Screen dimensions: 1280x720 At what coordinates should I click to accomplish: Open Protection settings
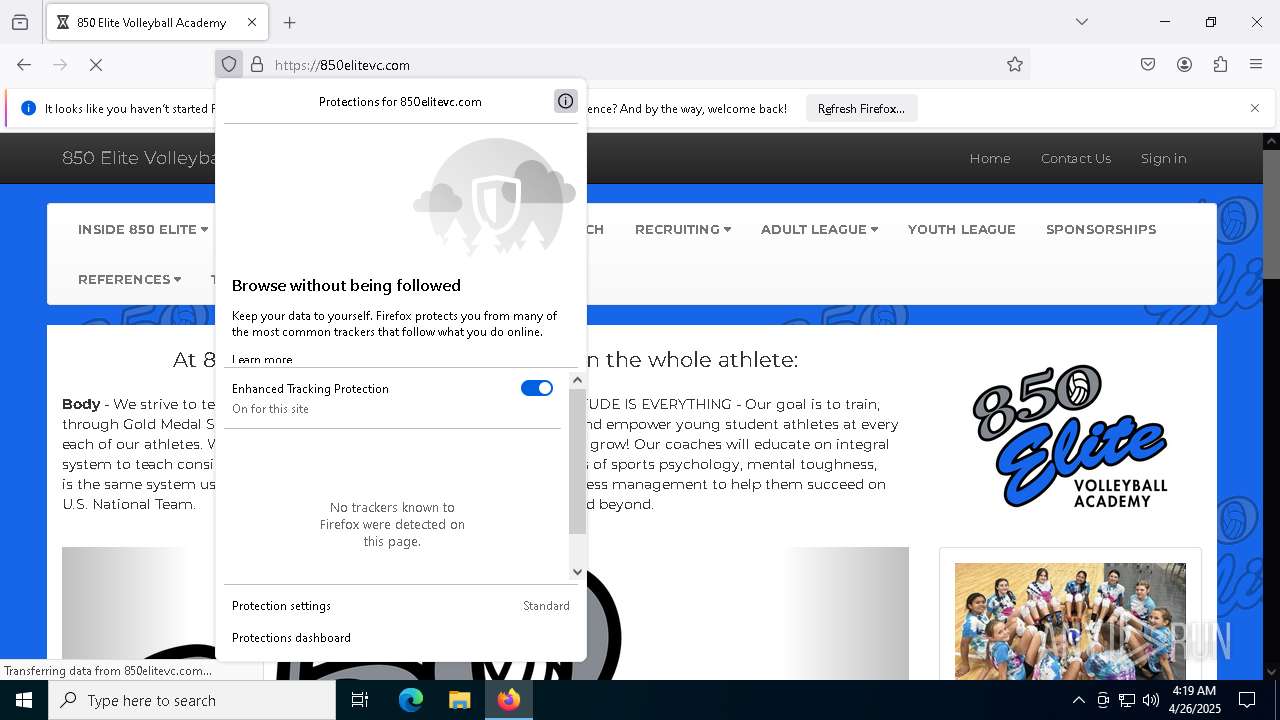(400, 606)
